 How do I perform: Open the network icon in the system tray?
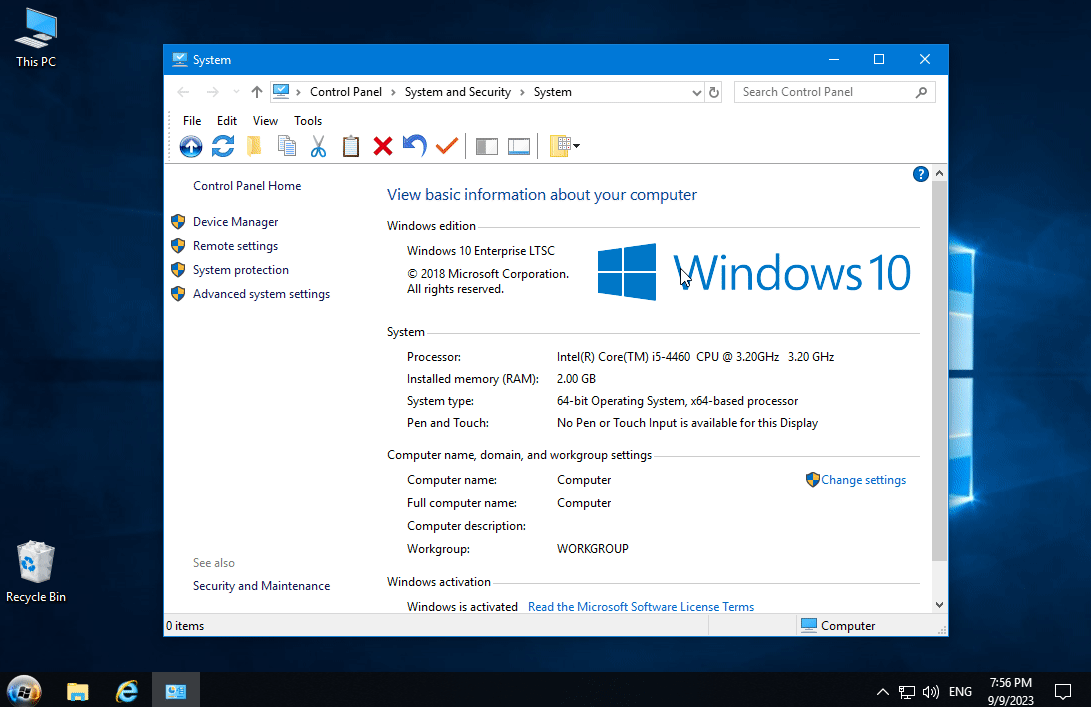click(x=907, y=692)
